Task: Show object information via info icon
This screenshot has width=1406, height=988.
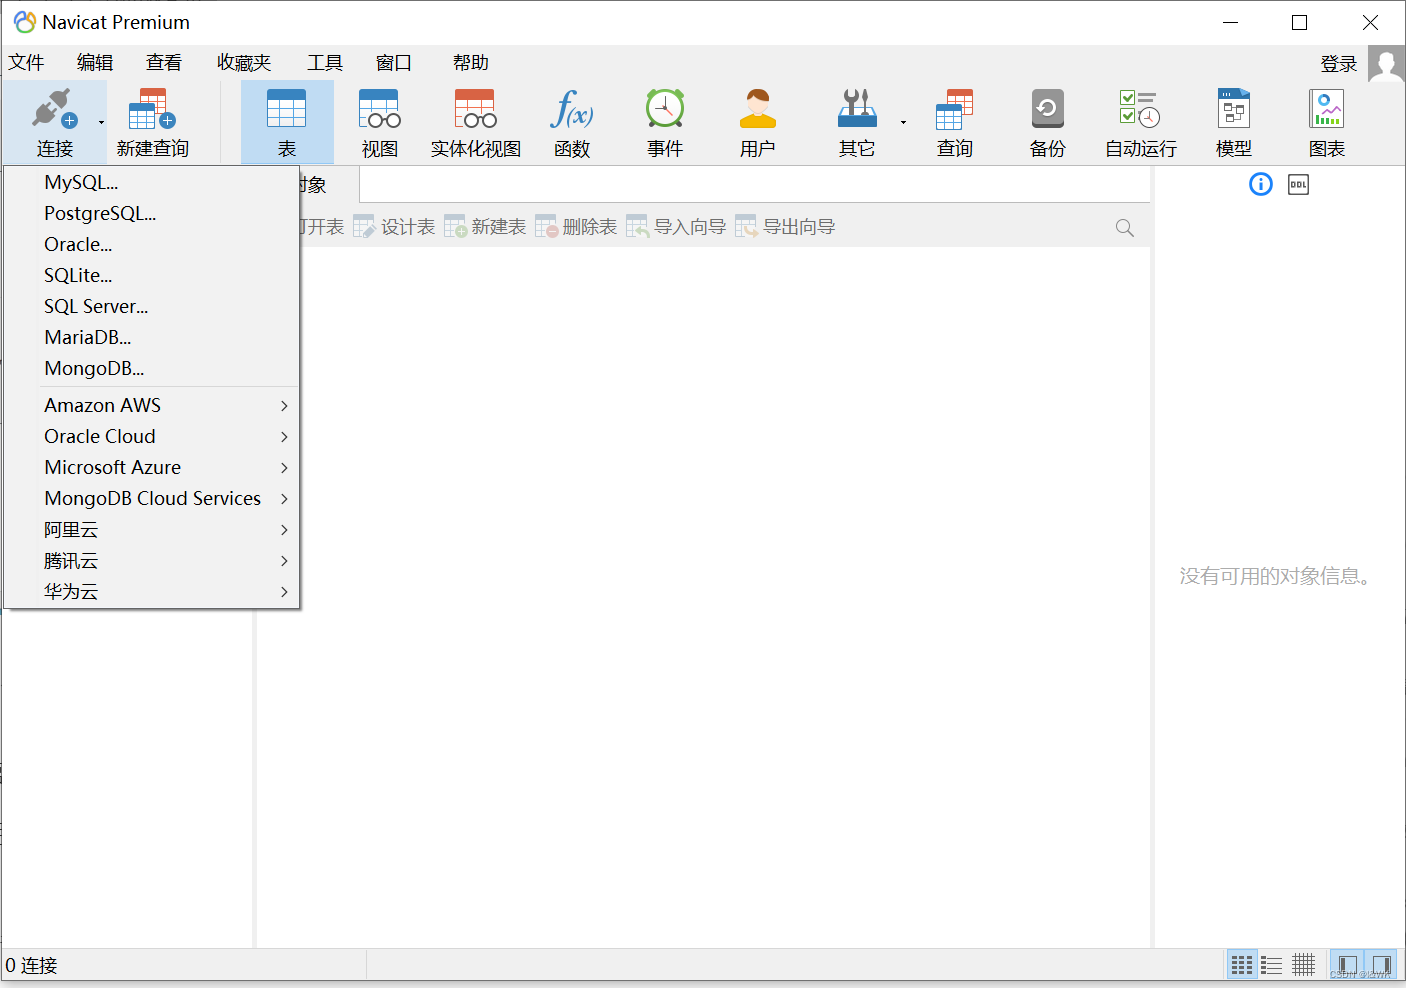Action: [1261, 184]
